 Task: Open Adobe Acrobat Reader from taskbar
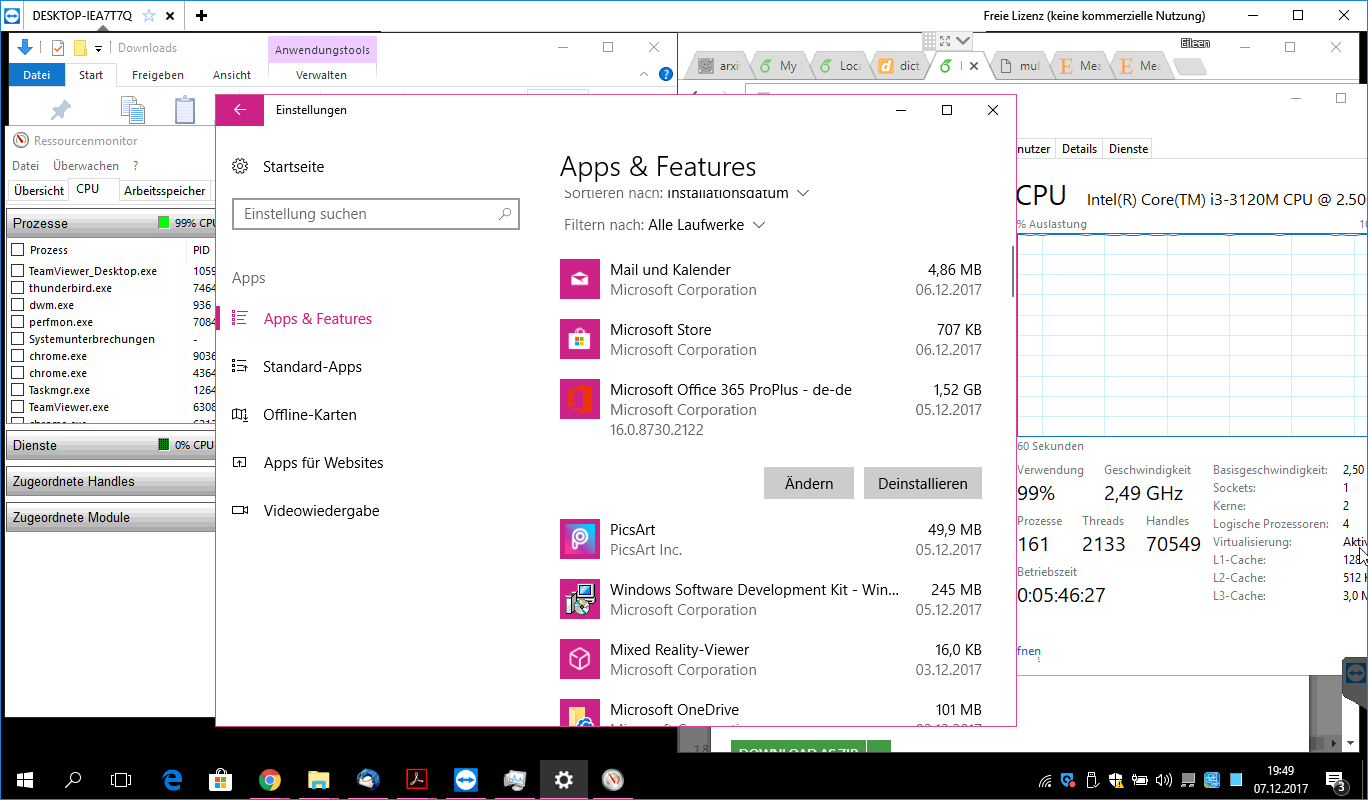416,780
